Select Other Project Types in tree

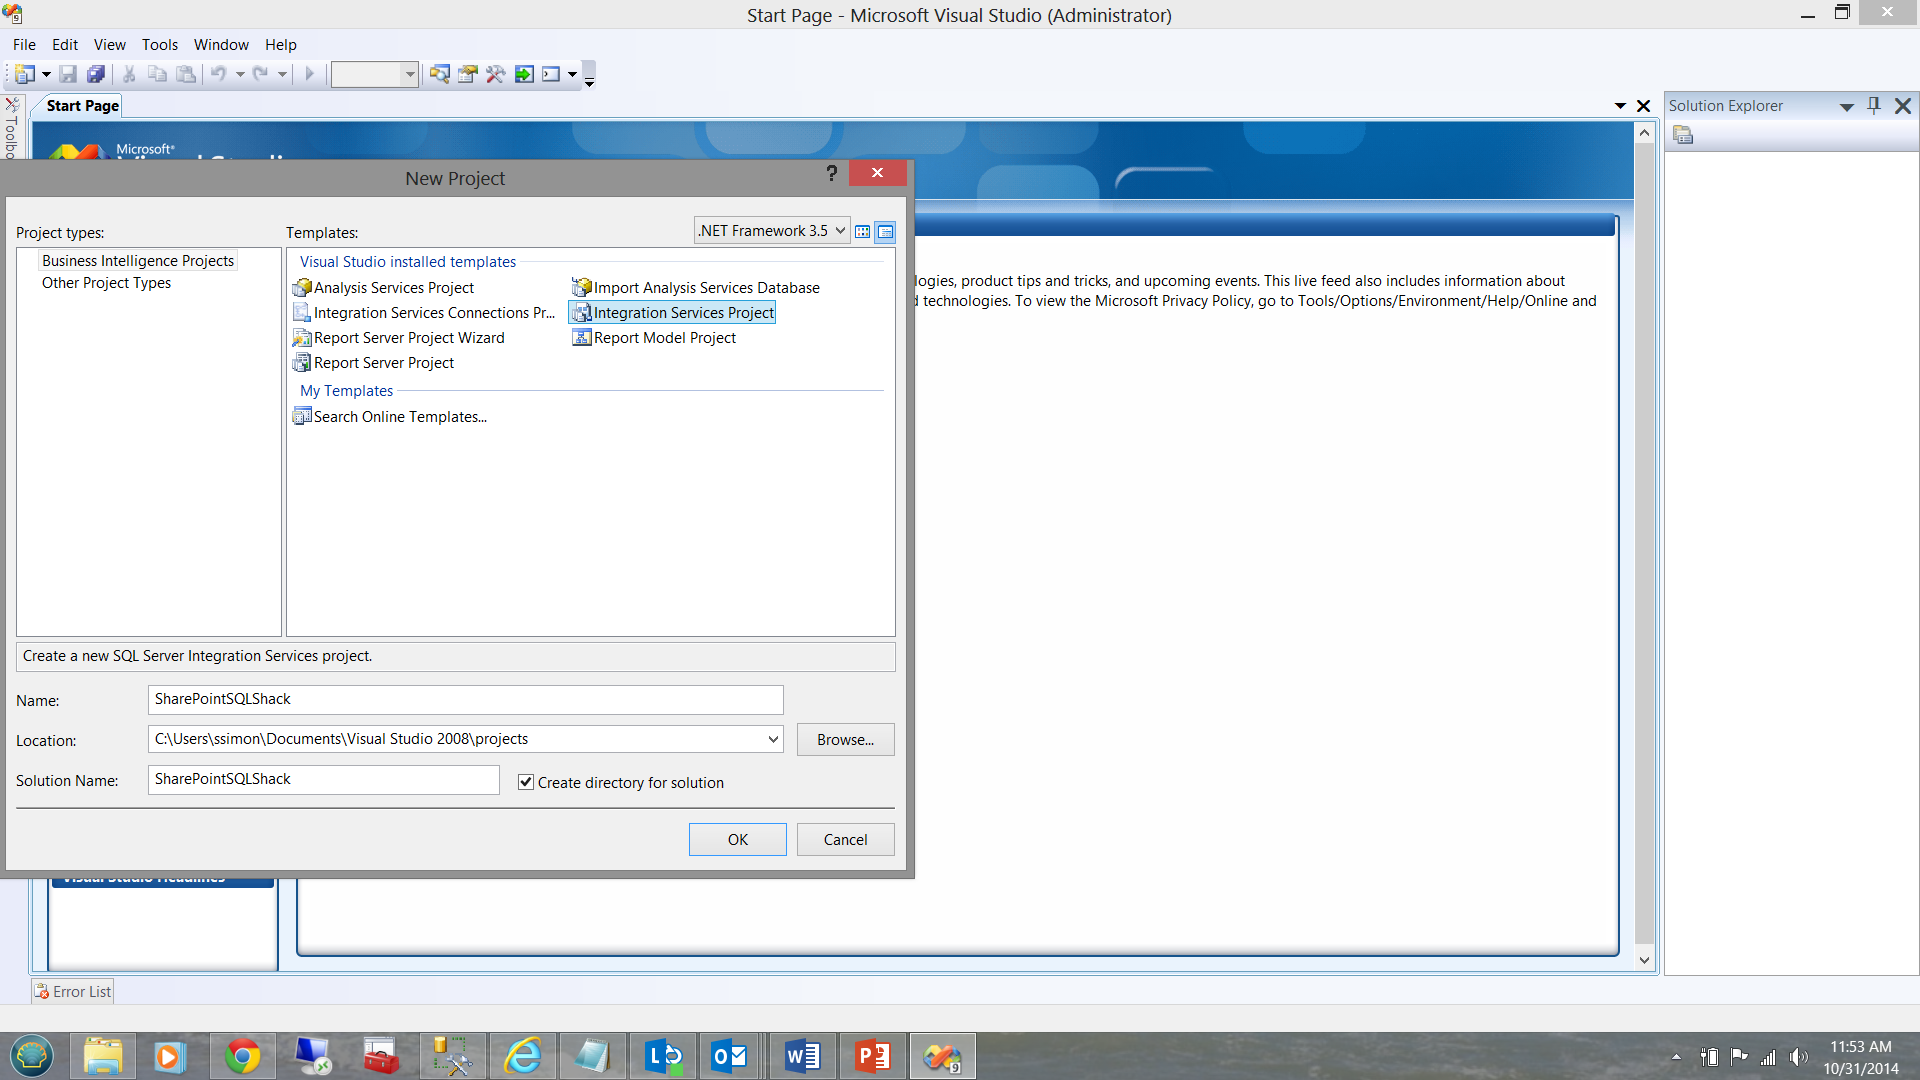[x=106, y=283]
